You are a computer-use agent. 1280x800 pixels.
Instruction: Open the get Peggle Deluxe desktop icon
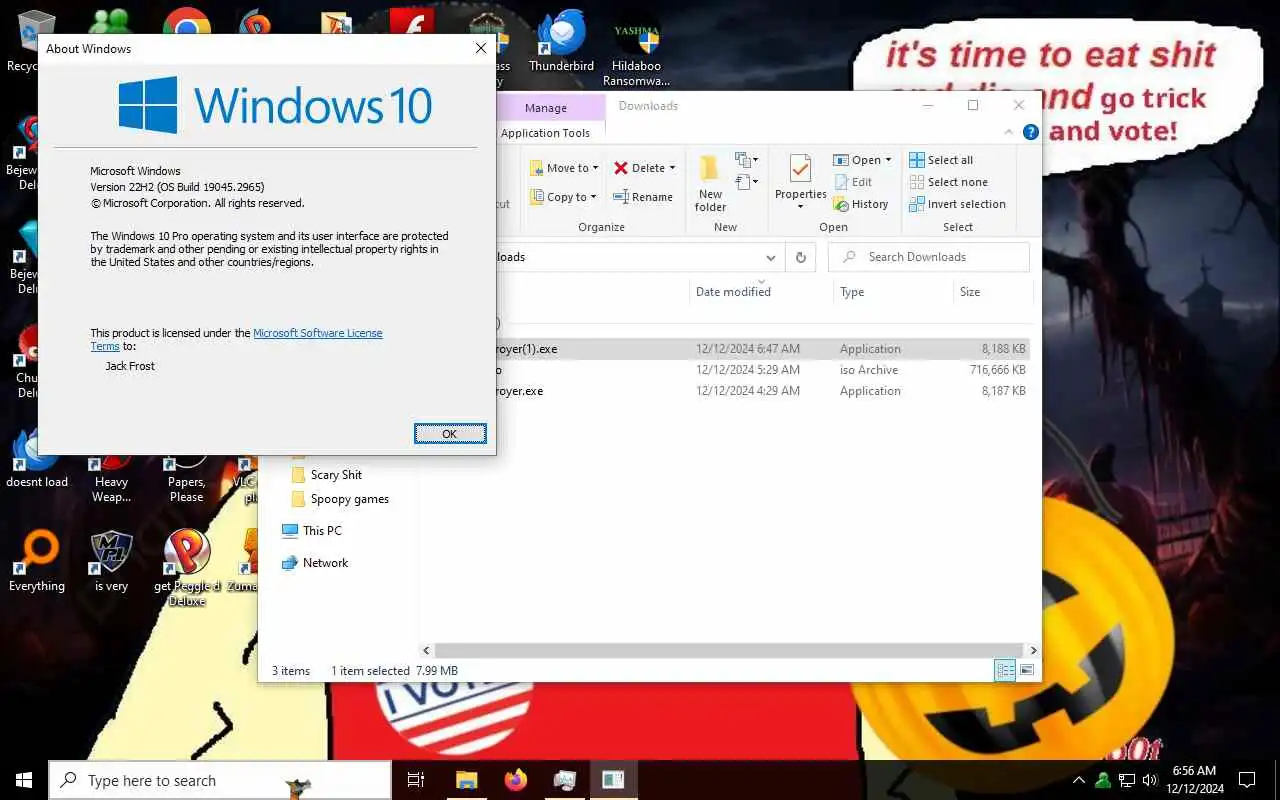[x=187, y=568]
